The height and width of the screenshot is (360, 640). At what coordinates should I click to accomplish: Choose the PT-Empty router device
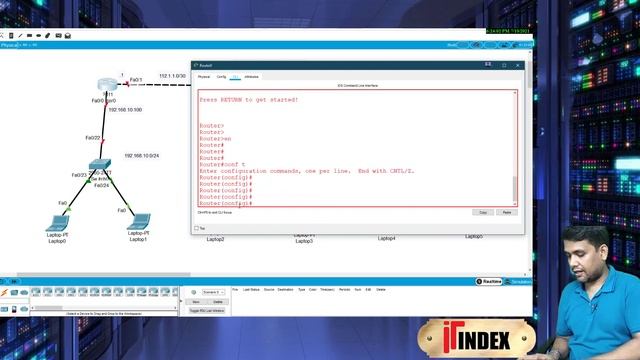(153, 292)
